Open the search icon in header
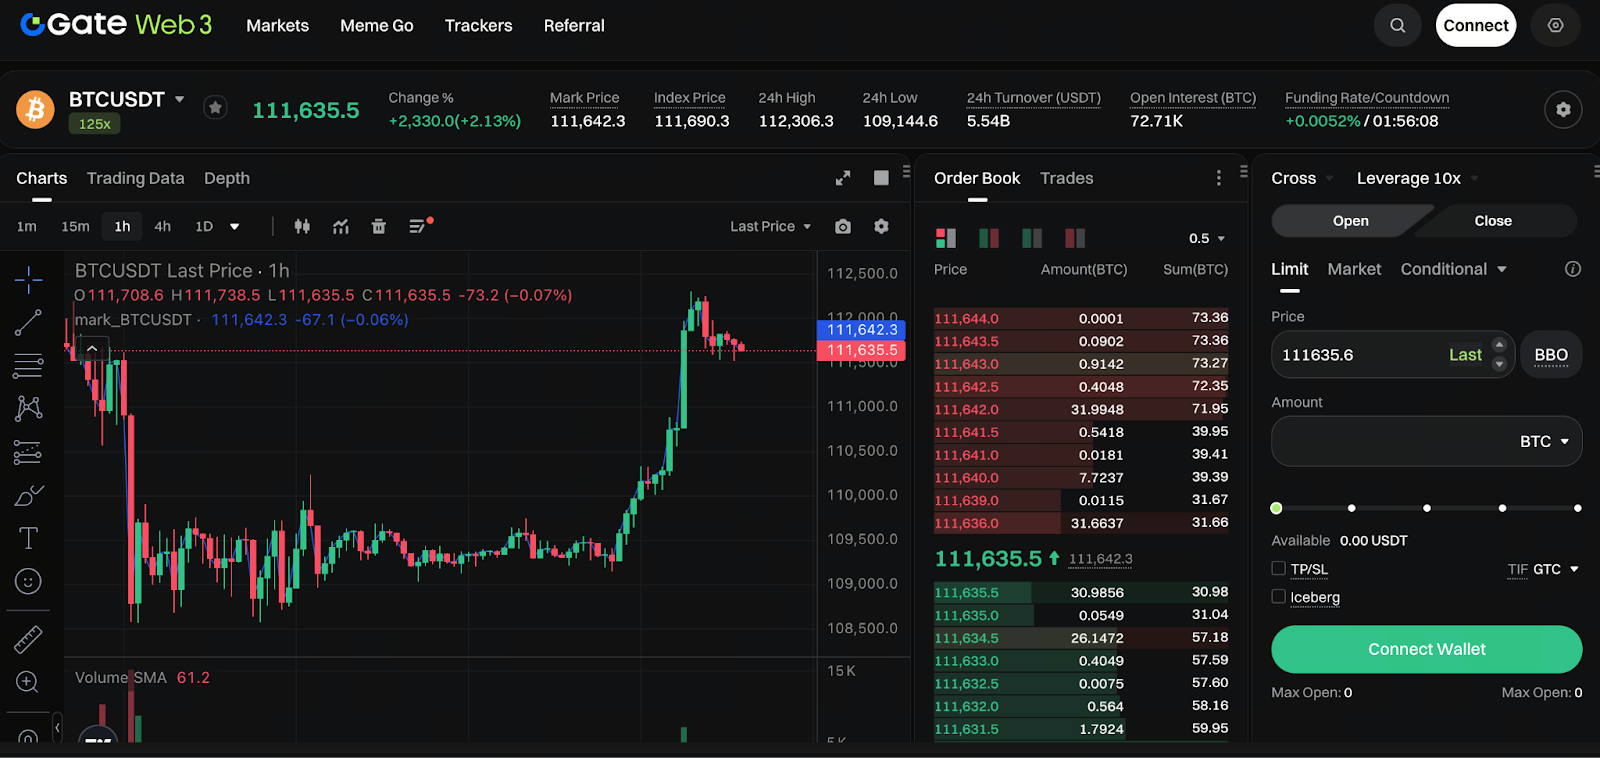Viewport: 1600px width, 758px height. (1397, 26)
